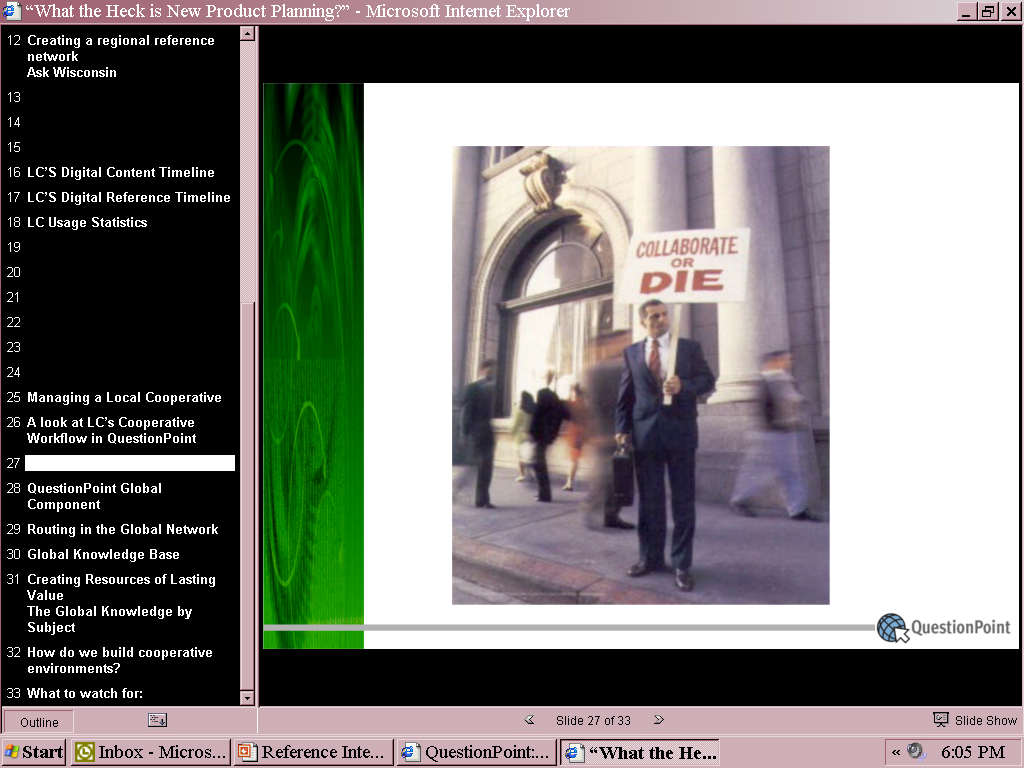The width and height of the screenshot is (1024, 768).
Task: Switch to Reference Inte... PowerPoint taskbar item
Action: click(x=313, y=752)
